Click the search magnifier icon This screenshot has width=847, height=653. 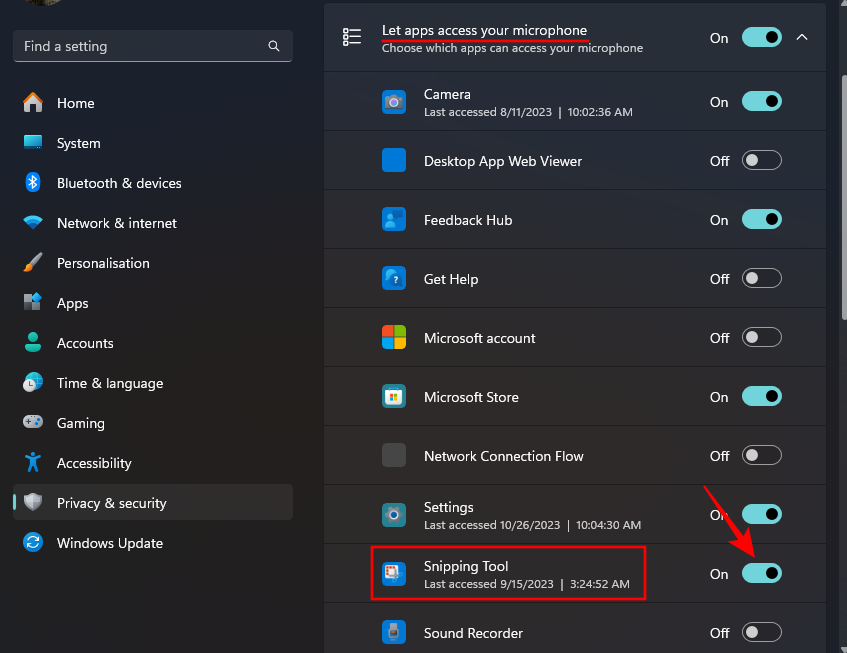(274, 46)
